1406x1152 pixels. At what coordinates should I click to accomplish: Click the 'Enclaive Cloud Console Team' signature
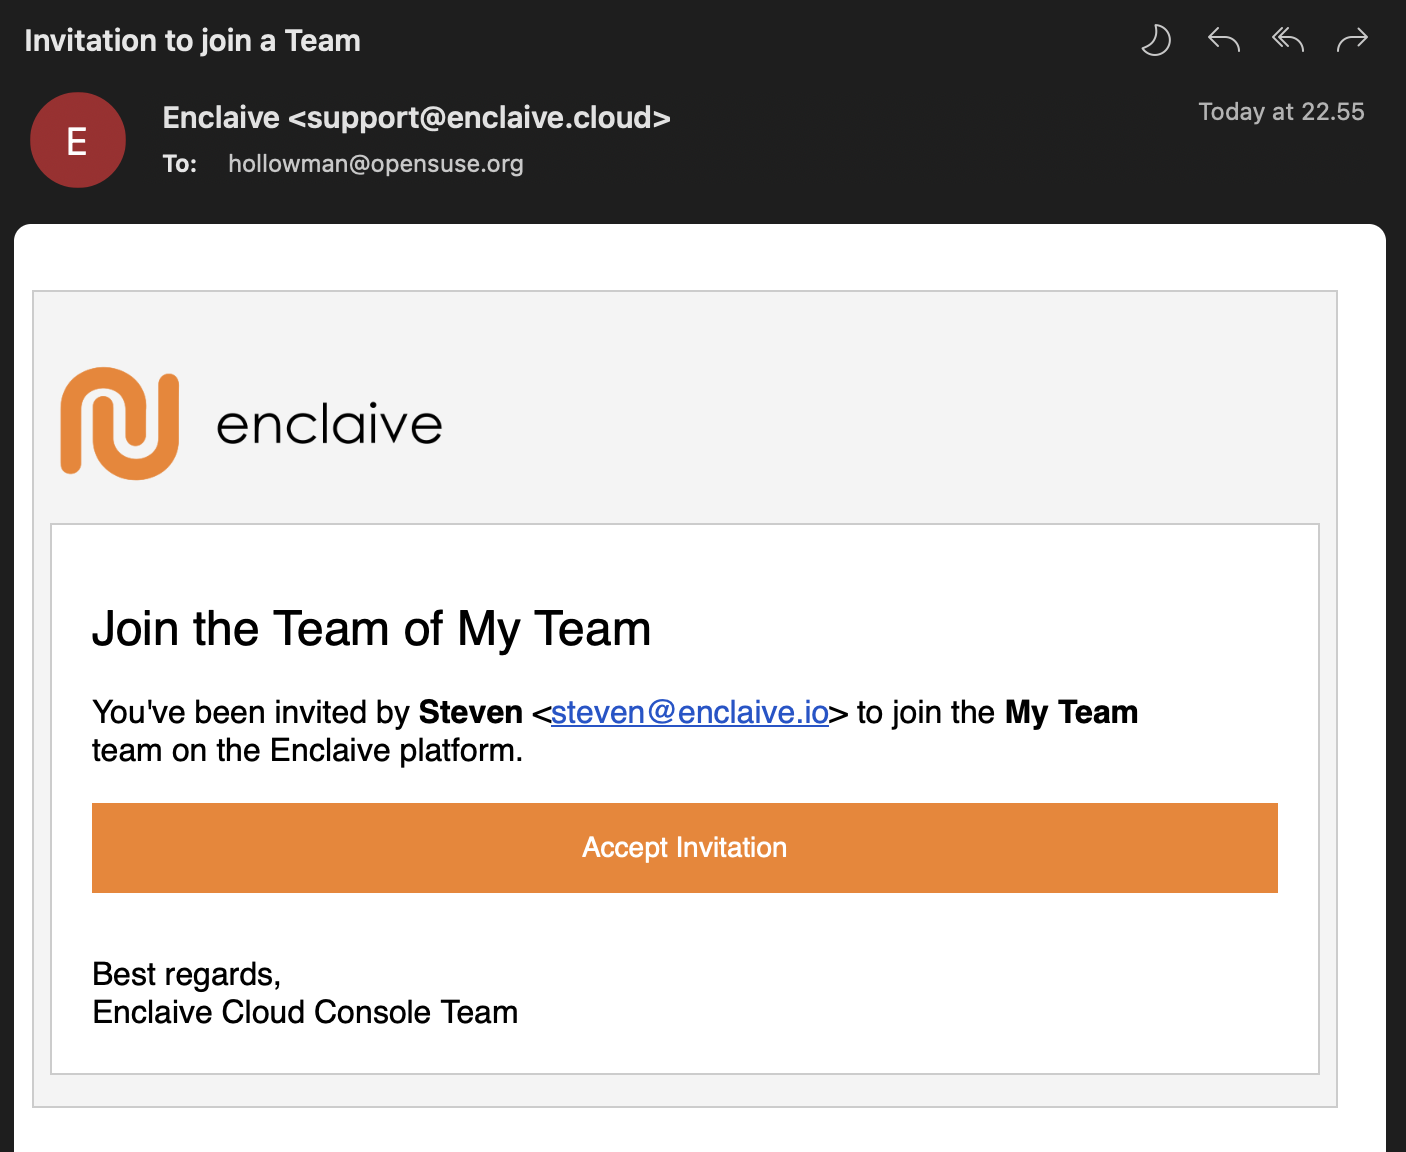[x=305, y=1012]
